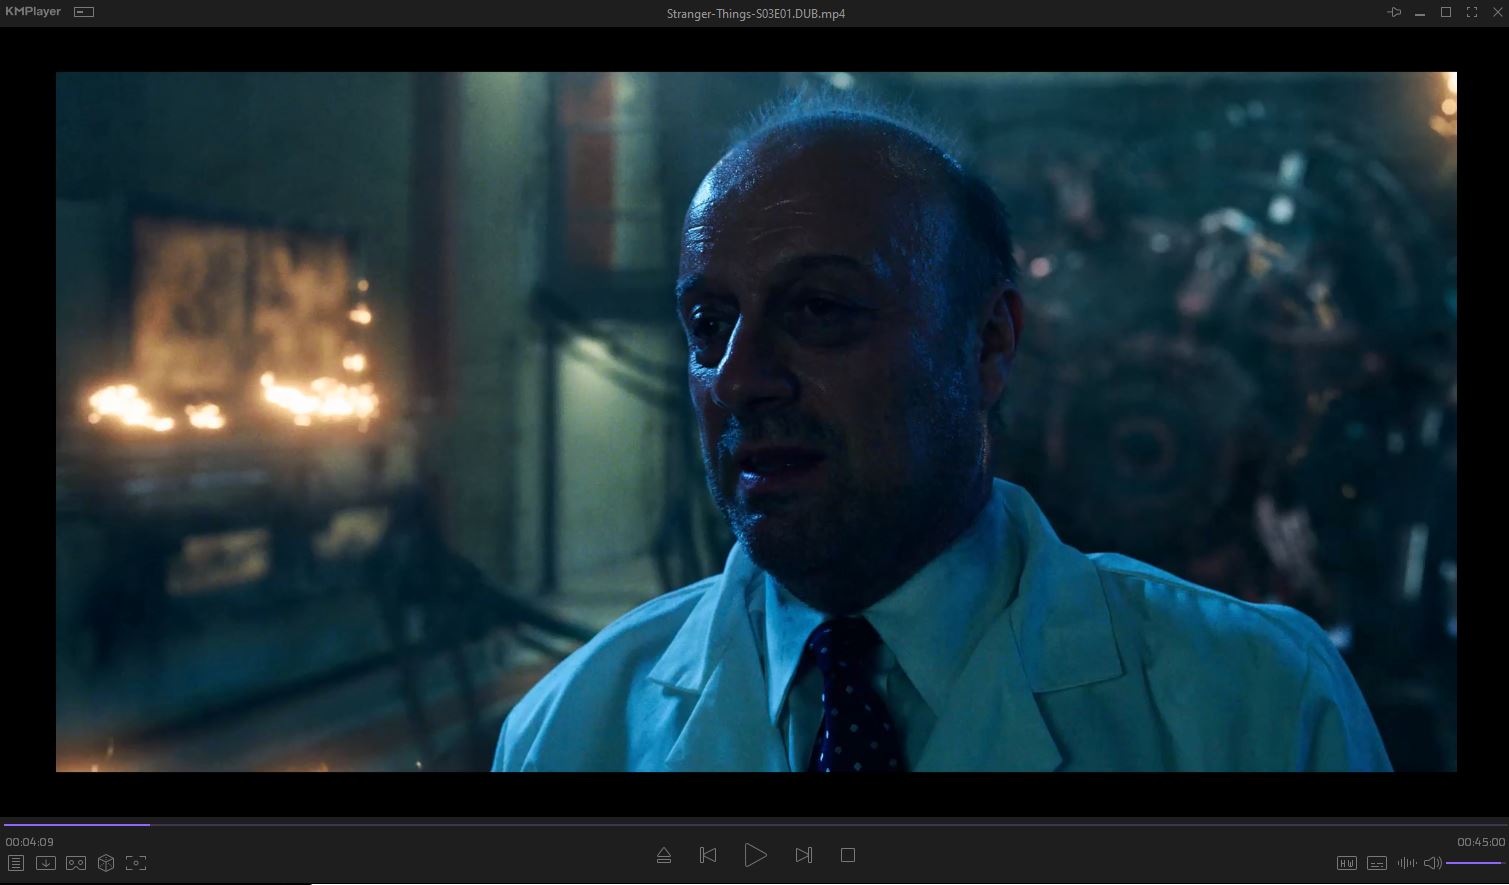The image size is (1509, 885).
Task: Click the screen capture icon
Action: (136, 863)
